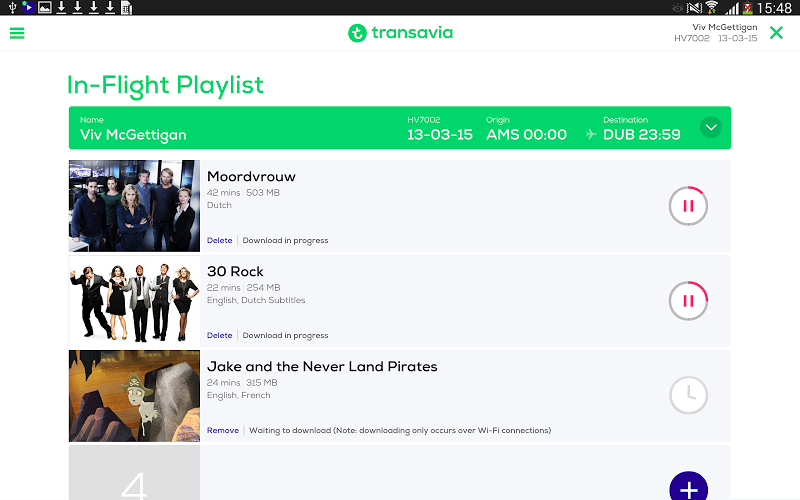800x500 pixels.
Task: Click the transavia logo
Action: click(x=401, y=33)
